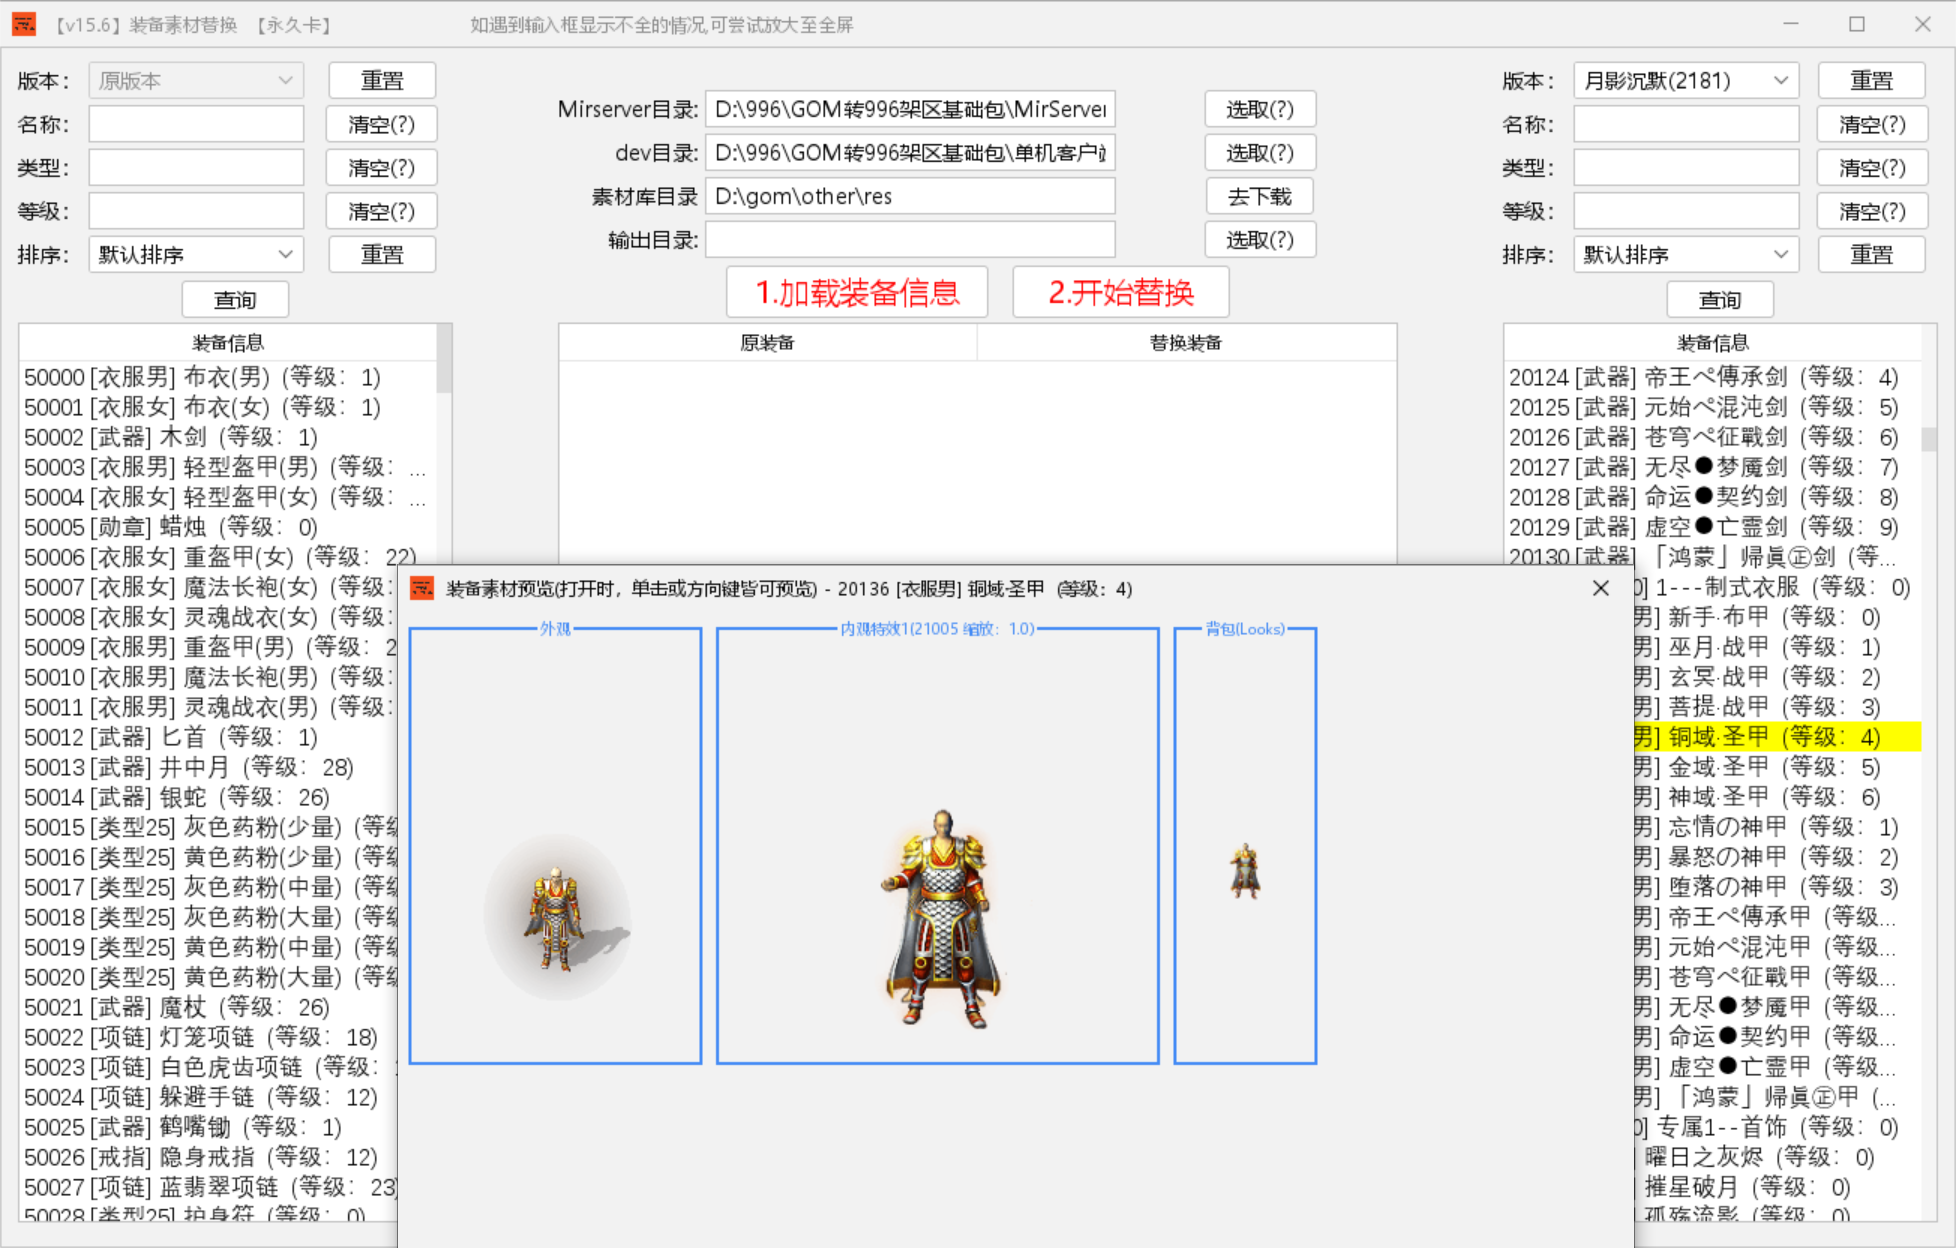Expand the right 排序 dropdown

point(1685,255)
